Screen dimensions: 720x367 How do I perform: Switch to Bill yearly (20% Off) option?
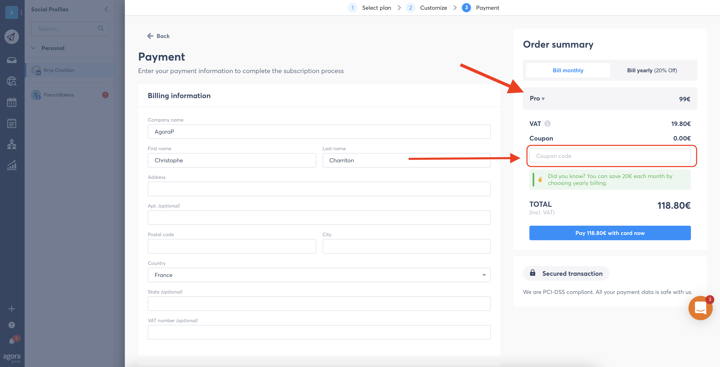pos(652,70)
